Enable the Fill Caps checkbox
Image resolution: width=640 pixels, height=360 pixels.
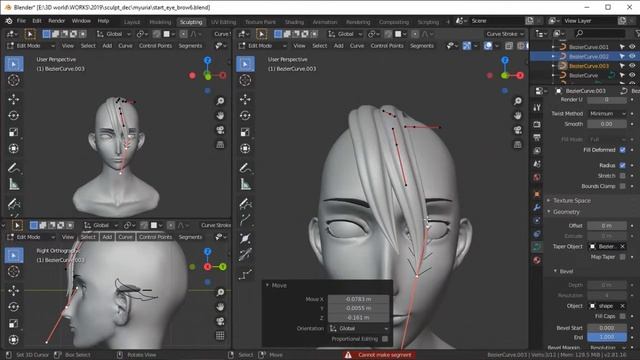tap(622, 316)
